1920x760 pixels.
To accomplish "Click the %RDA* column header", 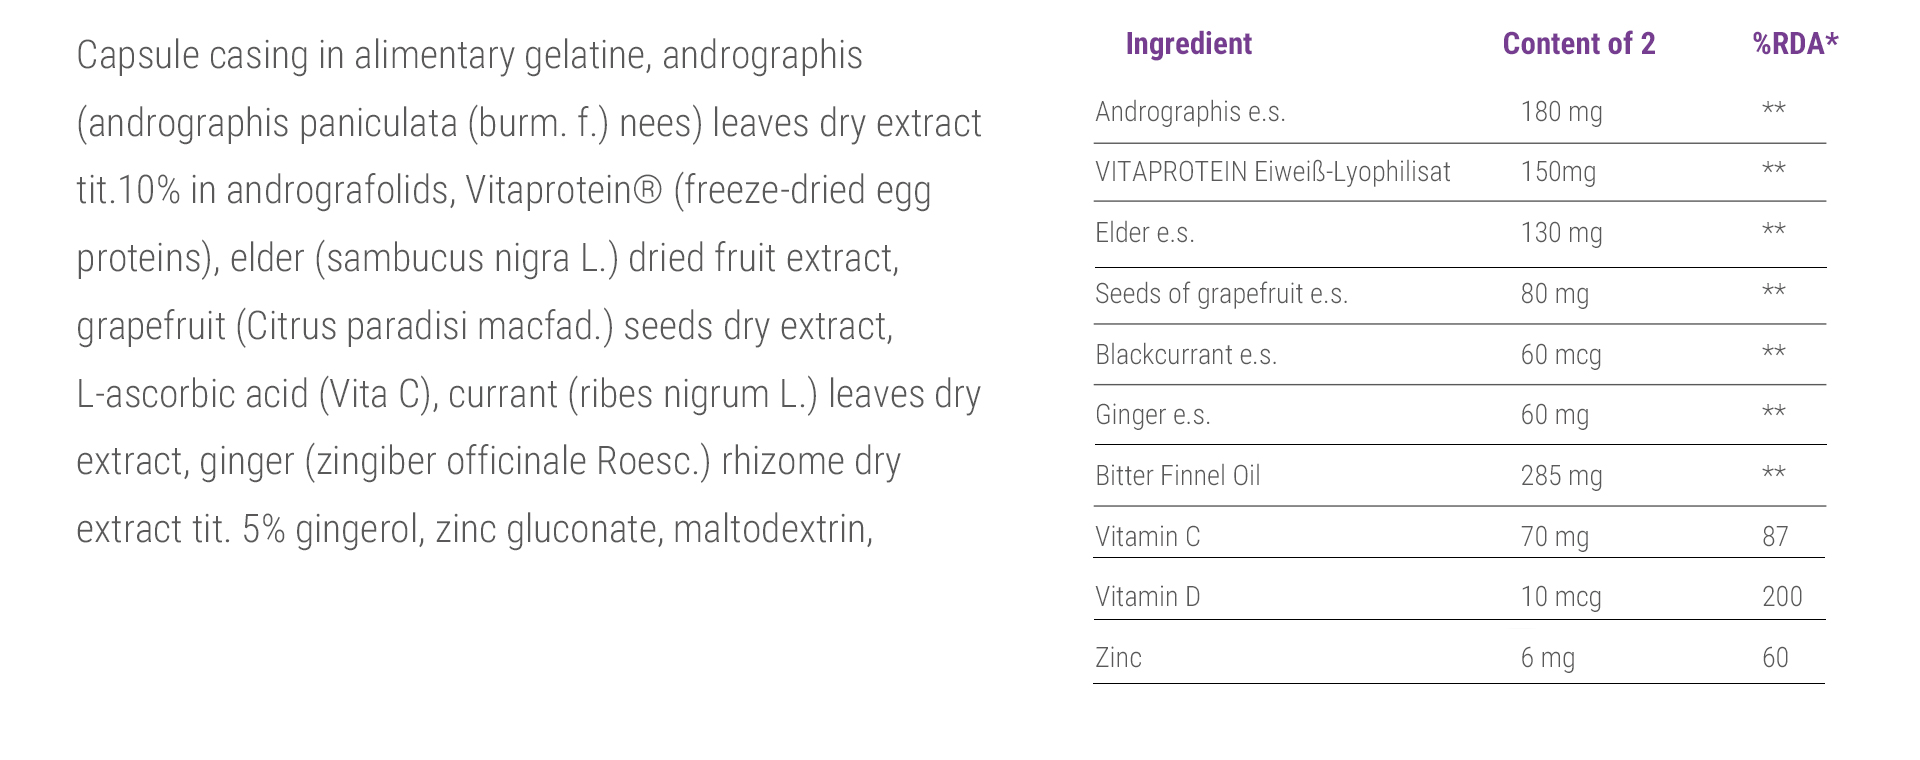I will (x=1795, y=44).
